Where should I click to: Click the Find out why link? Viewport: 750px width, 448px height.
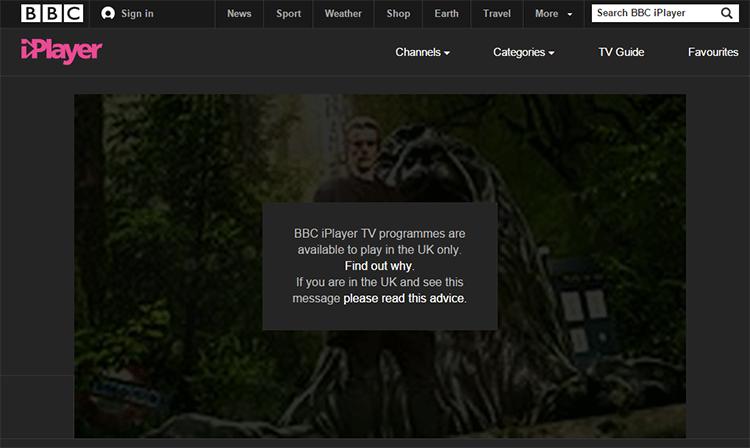pos(378,266)
